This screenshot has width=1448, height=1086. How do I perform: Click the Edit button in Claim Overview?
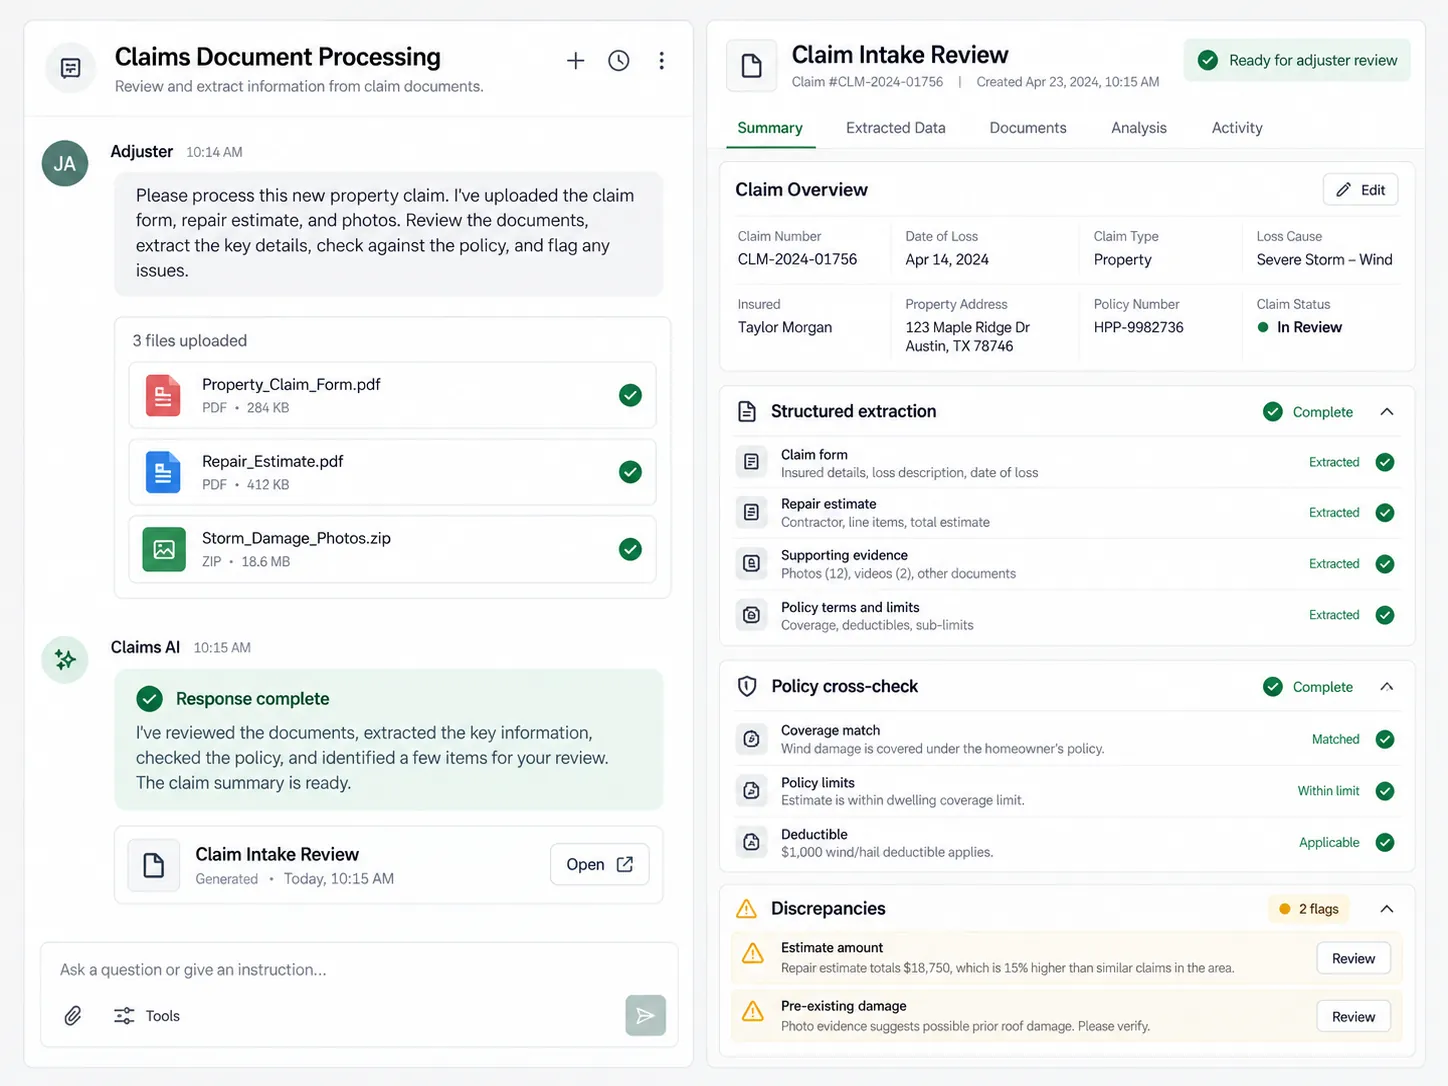tap(1361, 190)
